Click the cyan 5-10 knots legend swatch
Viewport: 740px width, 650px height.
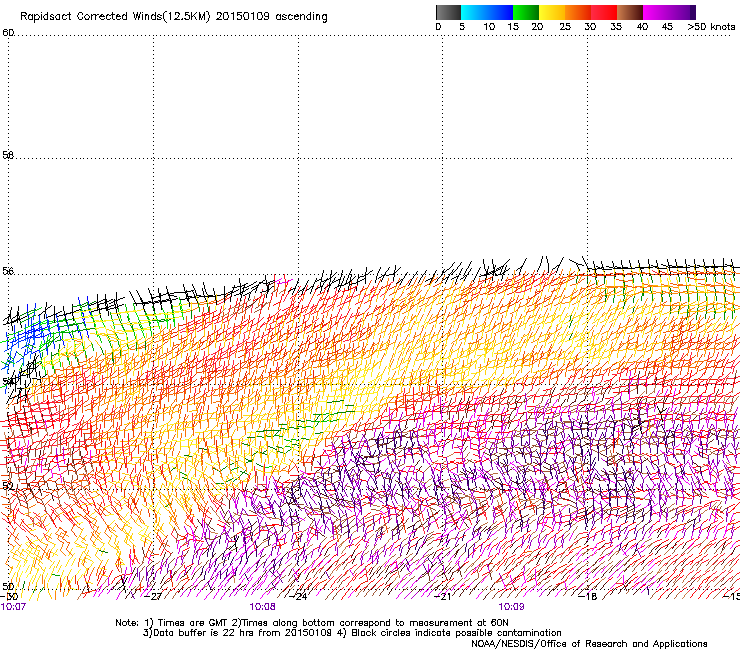point(474,12)
